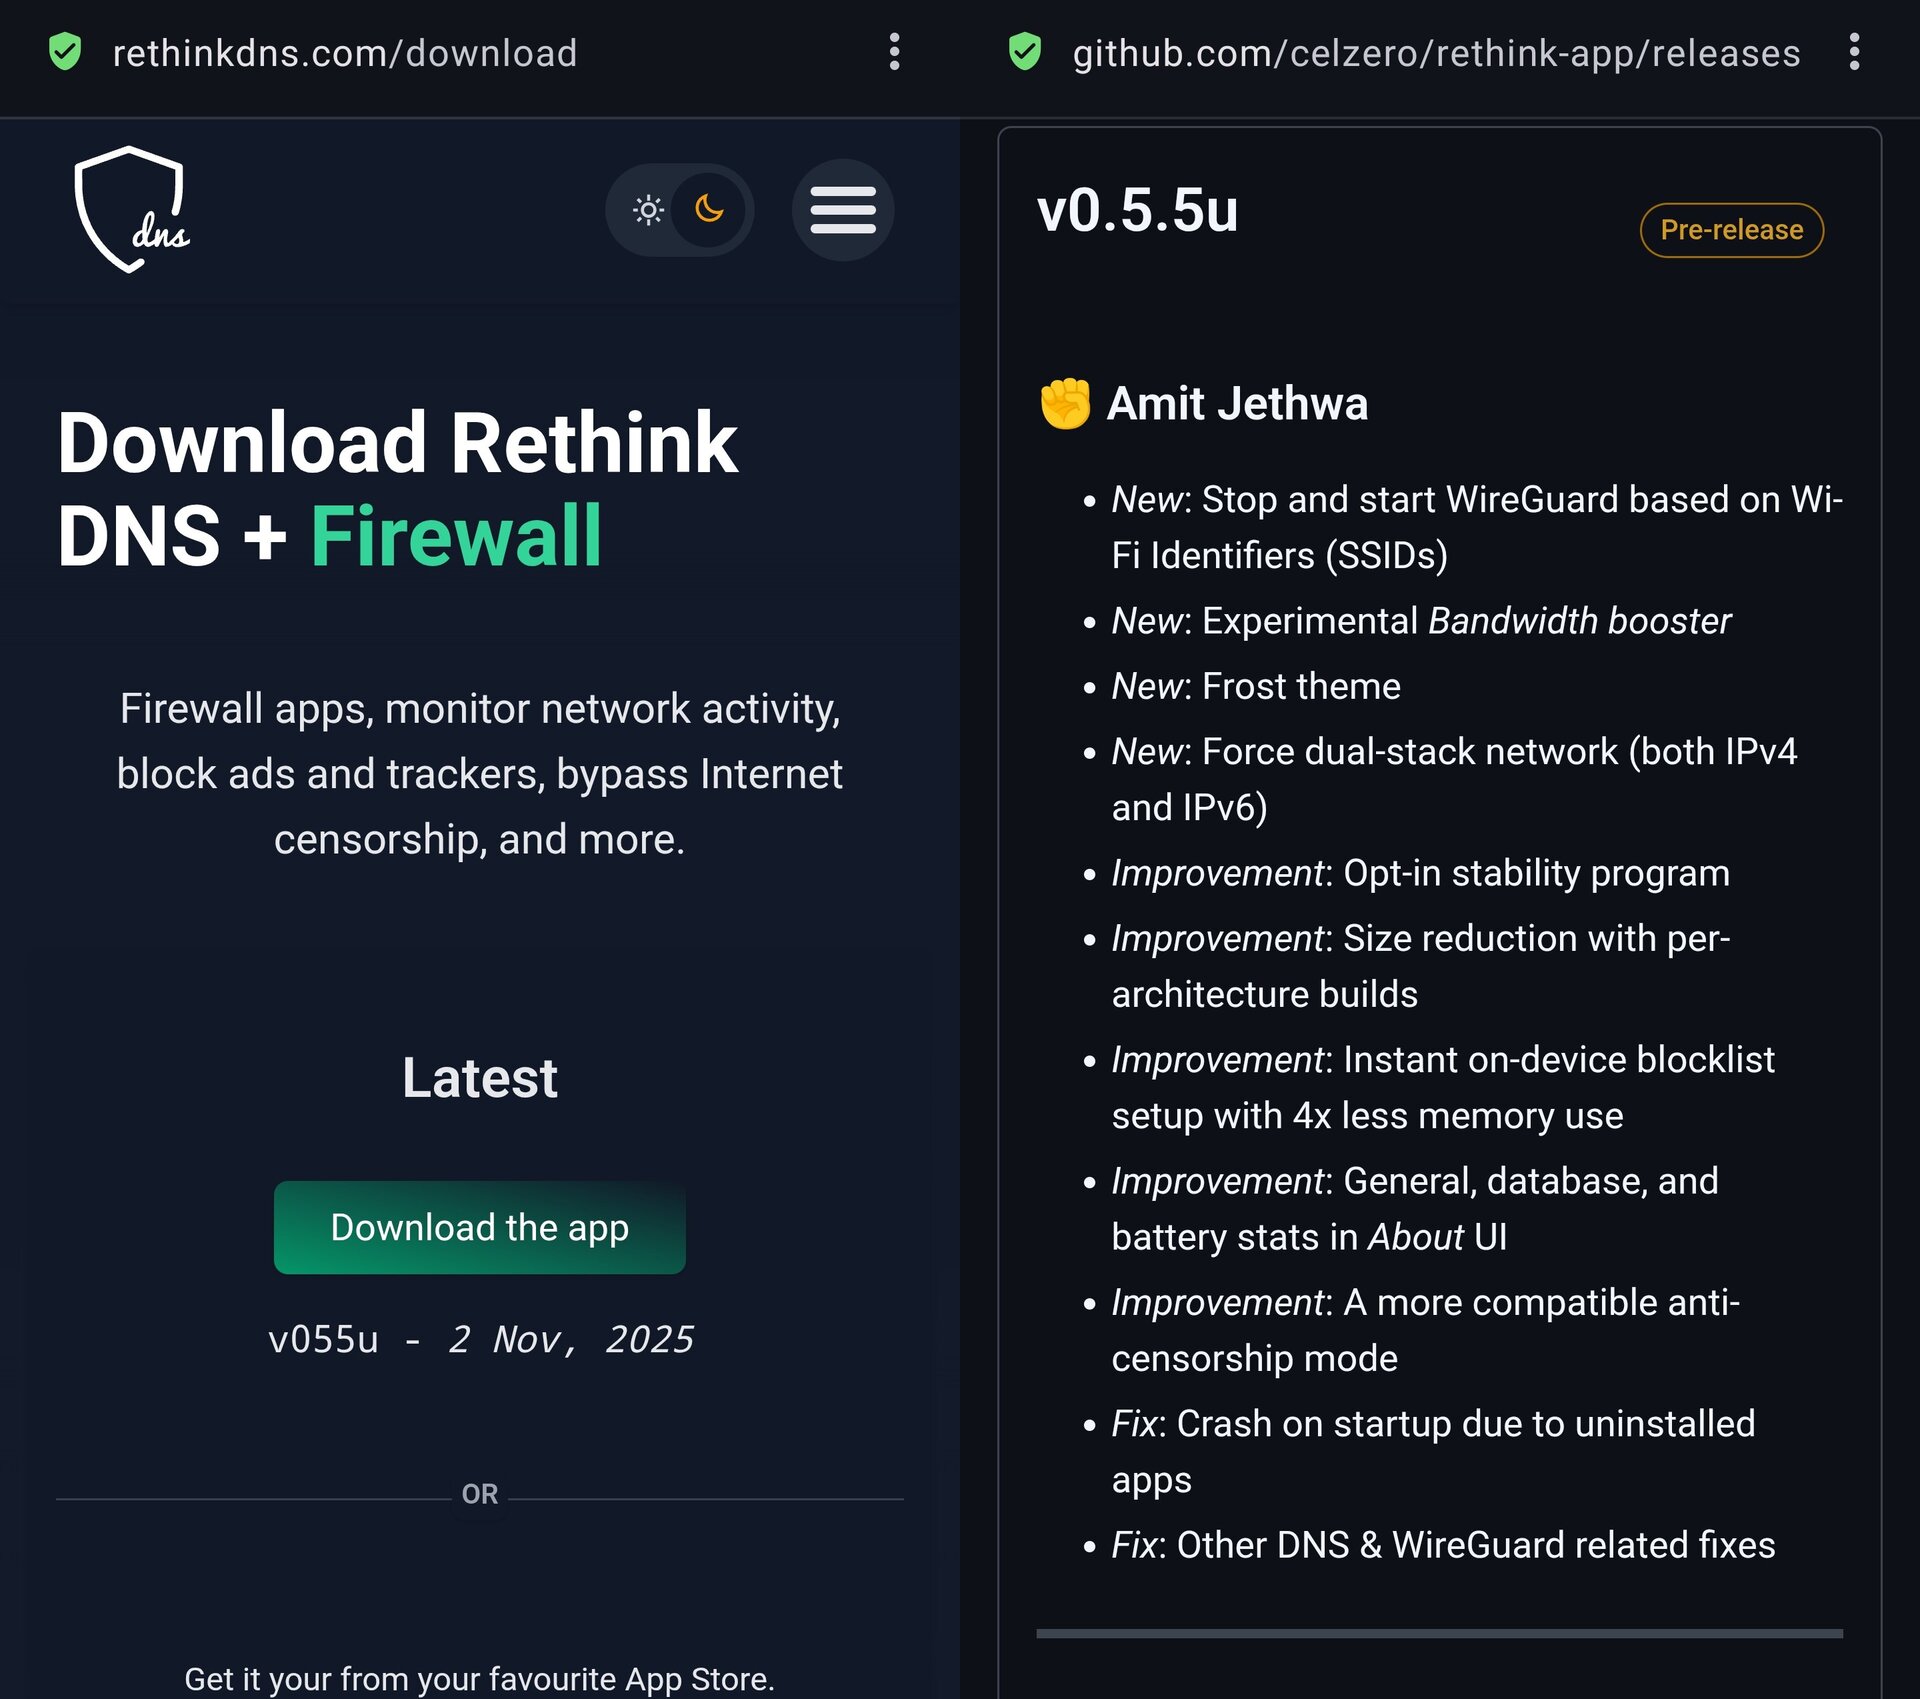
Task: Click the v0.5.5u release title
Action: [1137, 211]
